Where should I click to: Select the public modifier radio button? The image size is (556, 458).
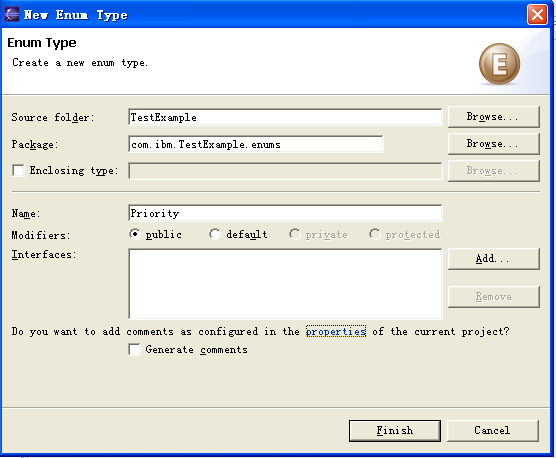click(134, 234)
